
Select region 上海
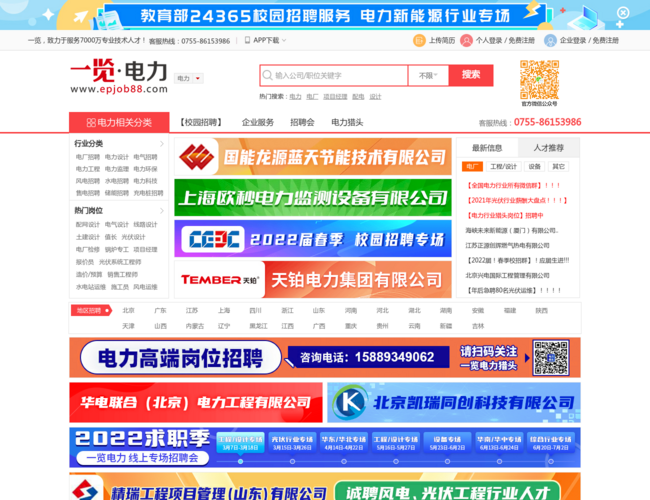[224, 311]
